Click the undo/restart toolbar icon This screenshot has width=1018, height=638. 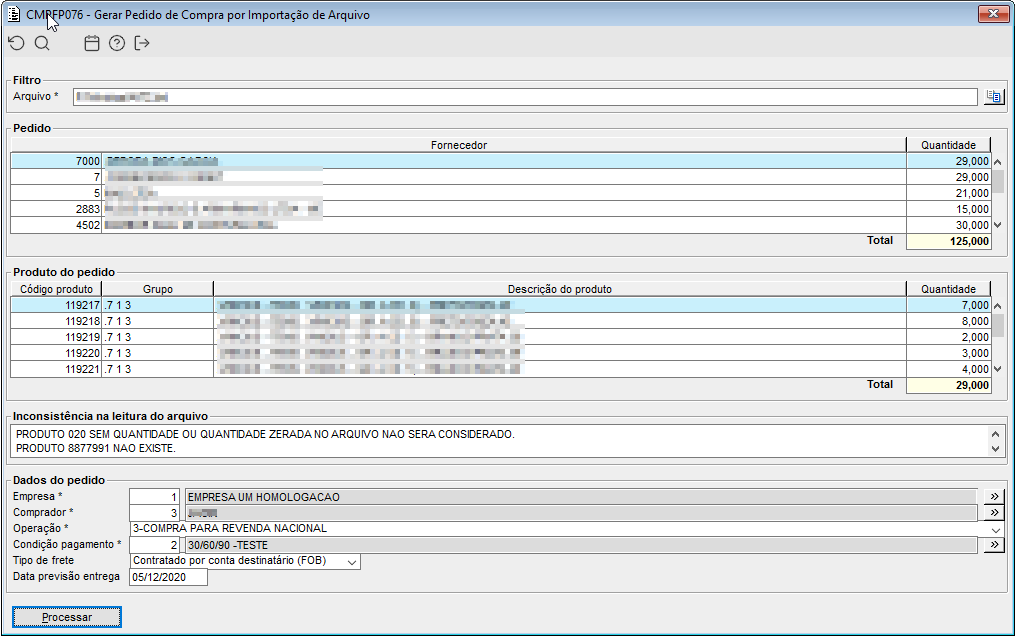click(x=16, y=43)
